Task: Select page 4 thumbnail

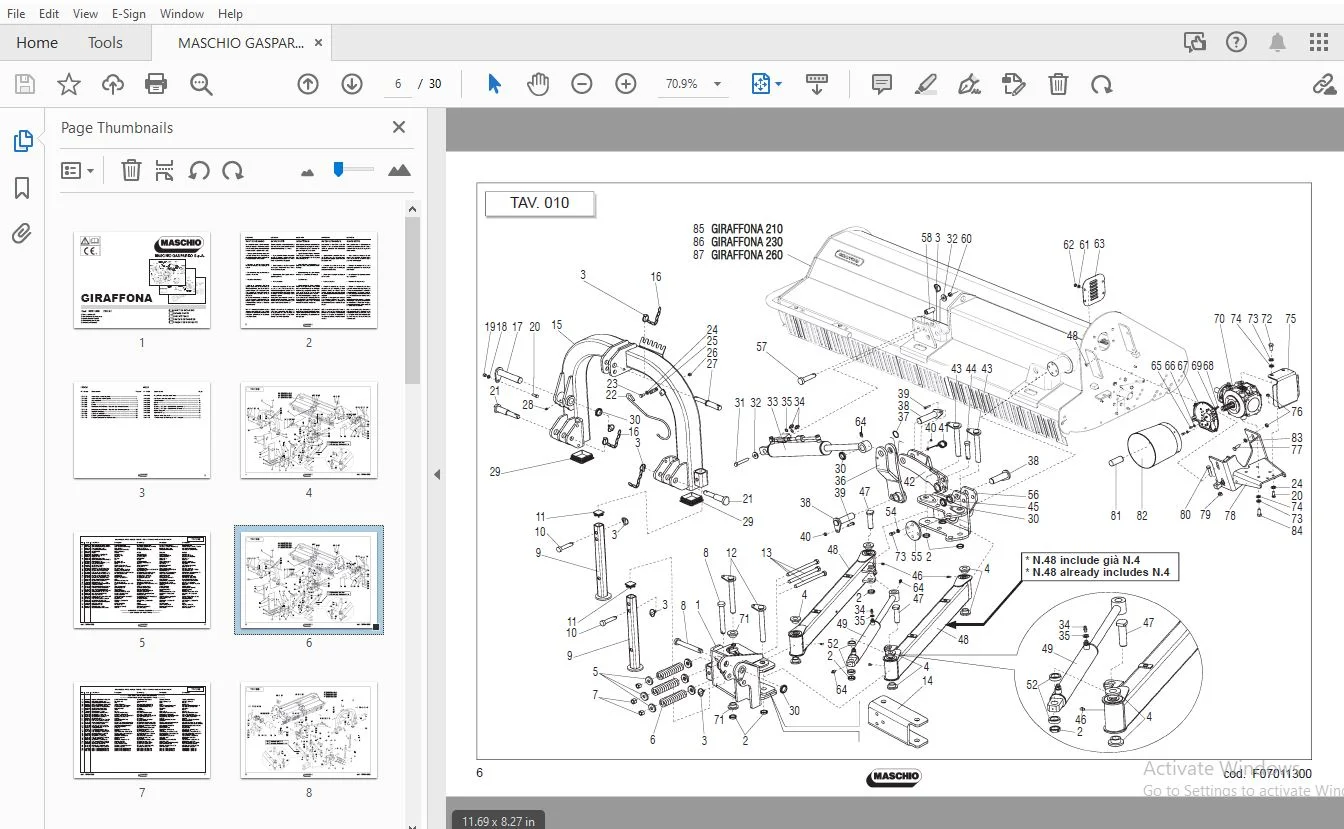Action: click(x=309, y=429)
